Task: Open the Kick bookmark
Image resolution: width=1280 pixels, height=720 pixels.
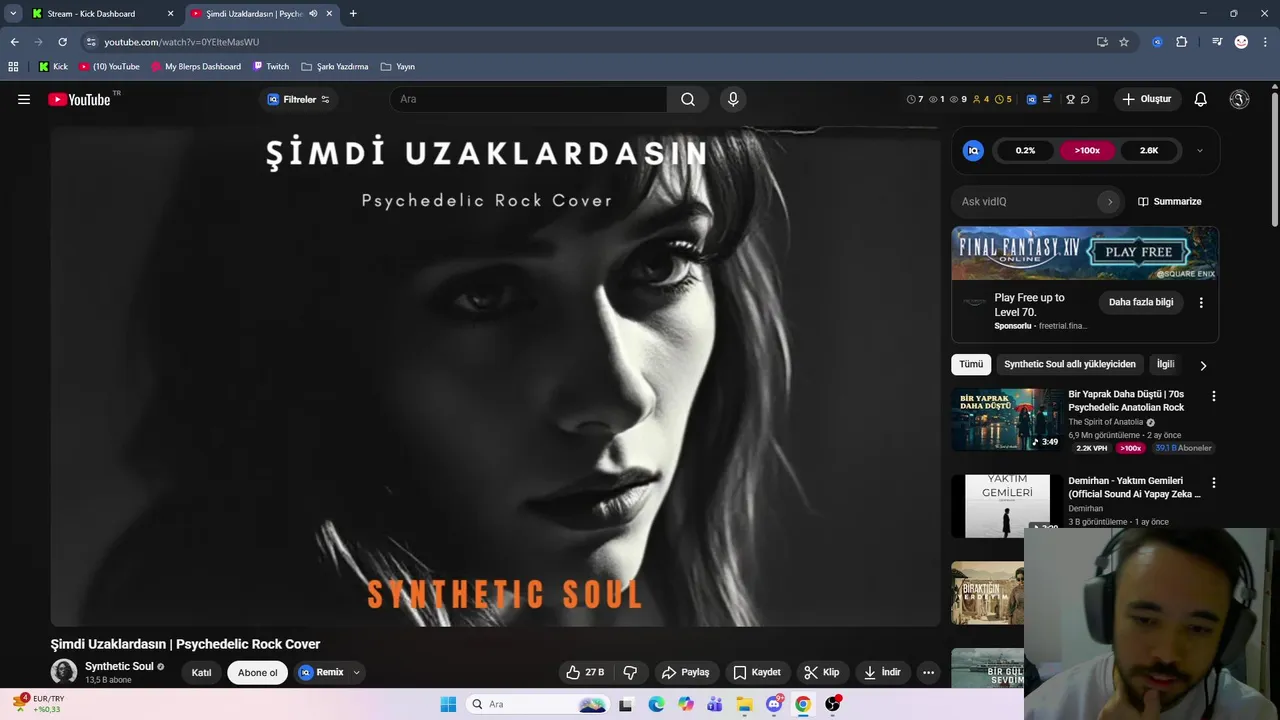Action: coord(54,67)
